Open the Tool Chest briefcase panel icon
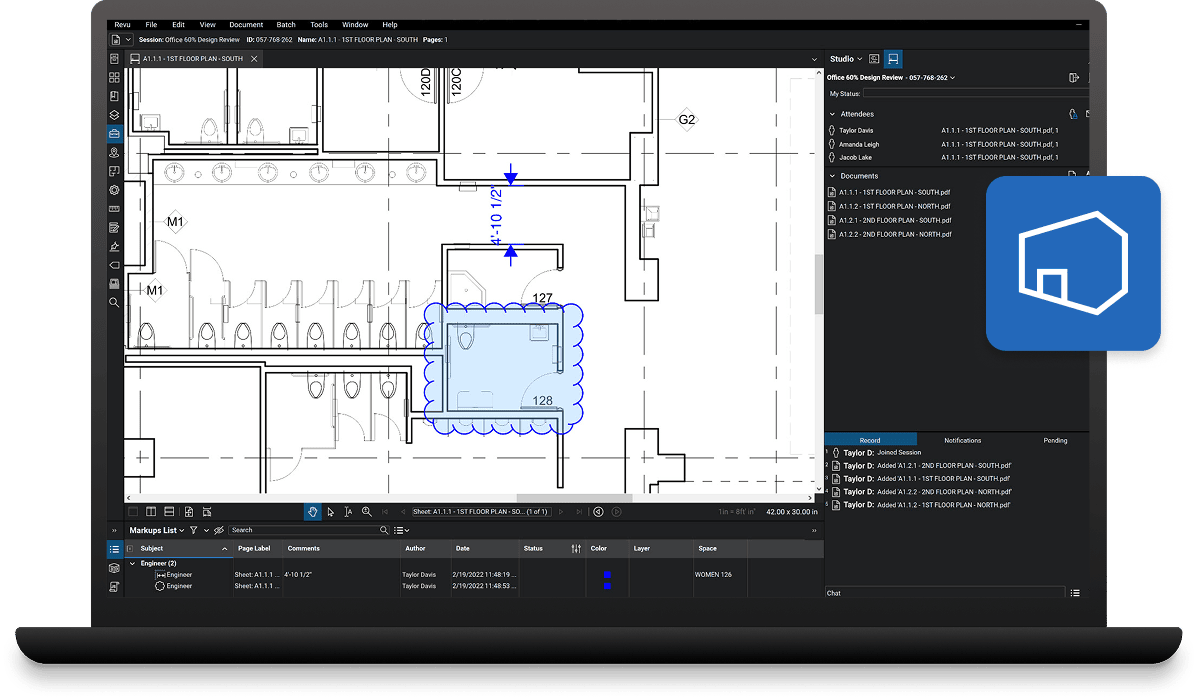Image resolution: width=1198 pixels, height=699 pixels. click(x=114, y=134)
